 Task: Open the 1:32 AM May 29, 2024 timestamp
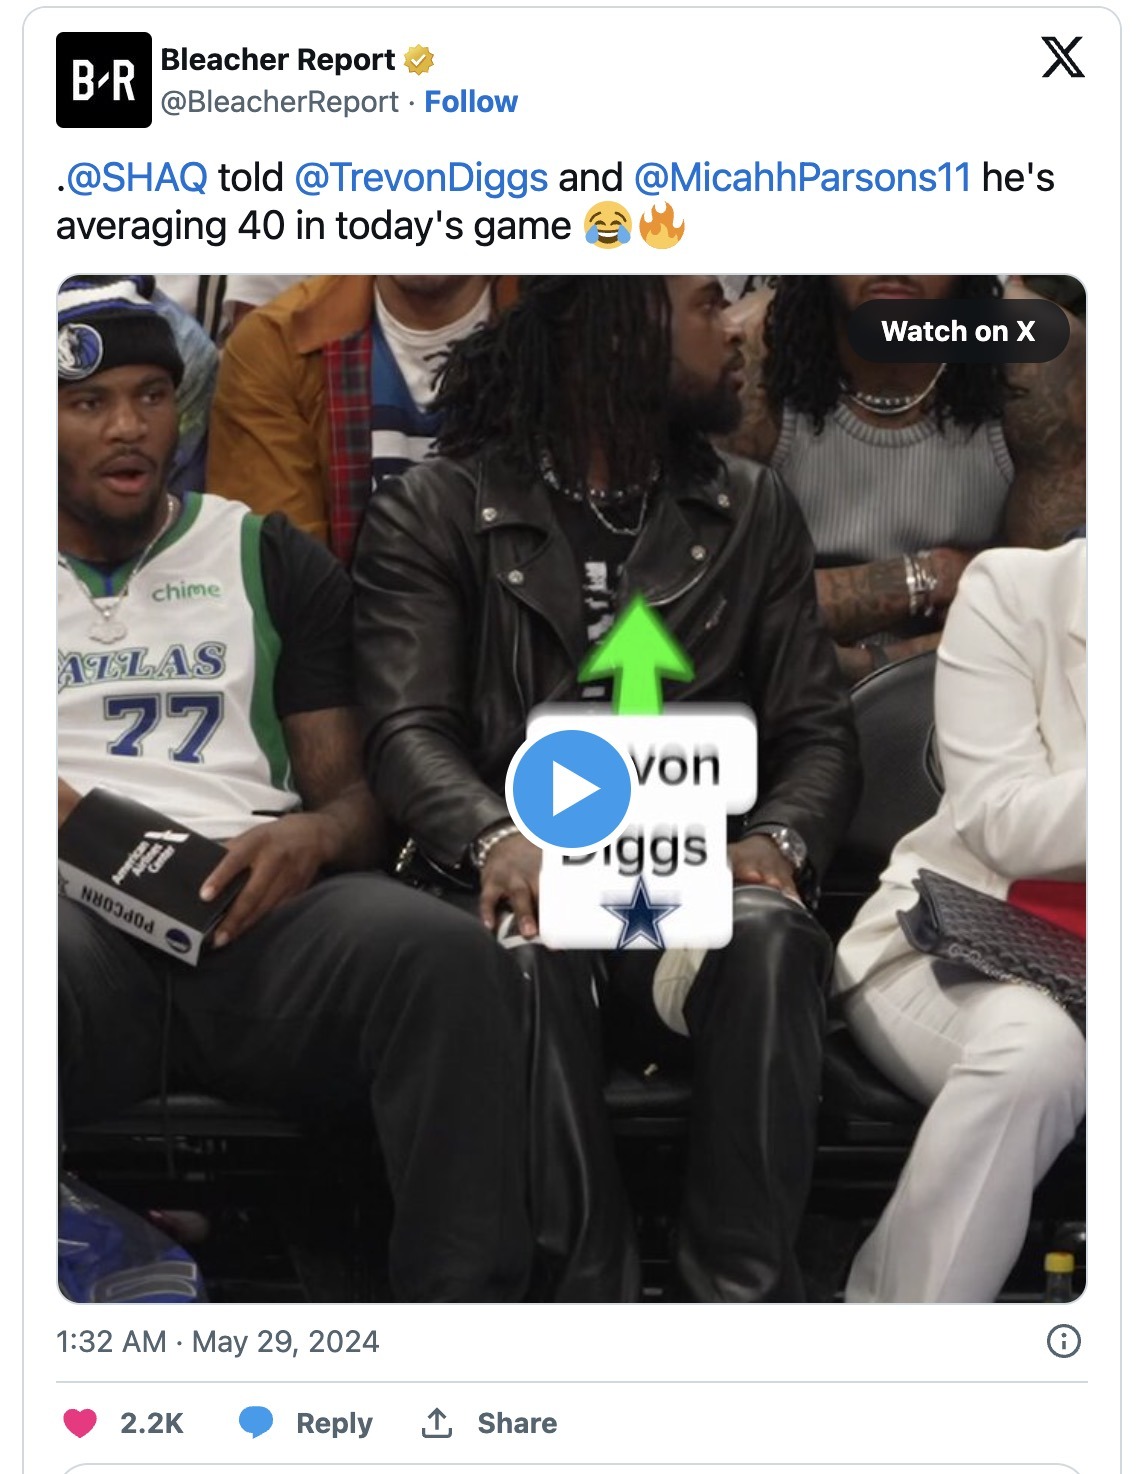[x=218, y=1341]
